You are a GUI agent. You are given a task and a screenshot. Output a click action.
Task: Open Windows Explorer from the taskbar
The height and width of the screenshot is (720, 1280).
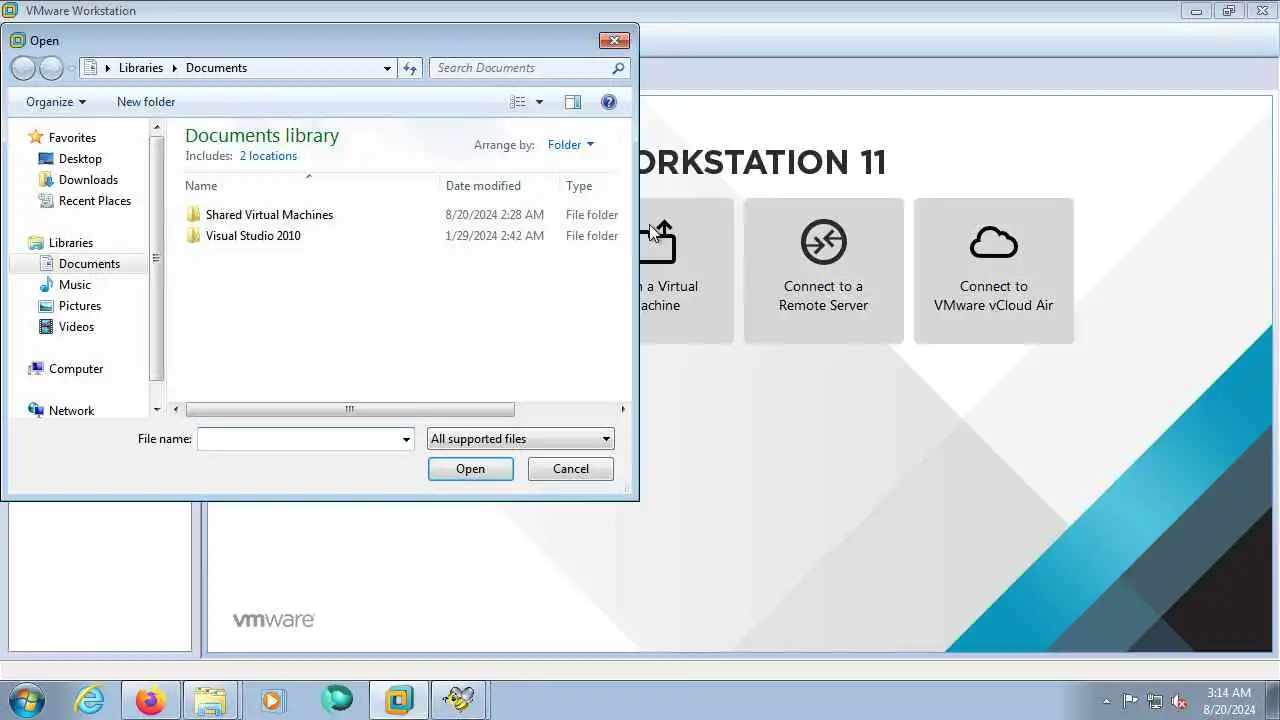click(x=211, y=700)
